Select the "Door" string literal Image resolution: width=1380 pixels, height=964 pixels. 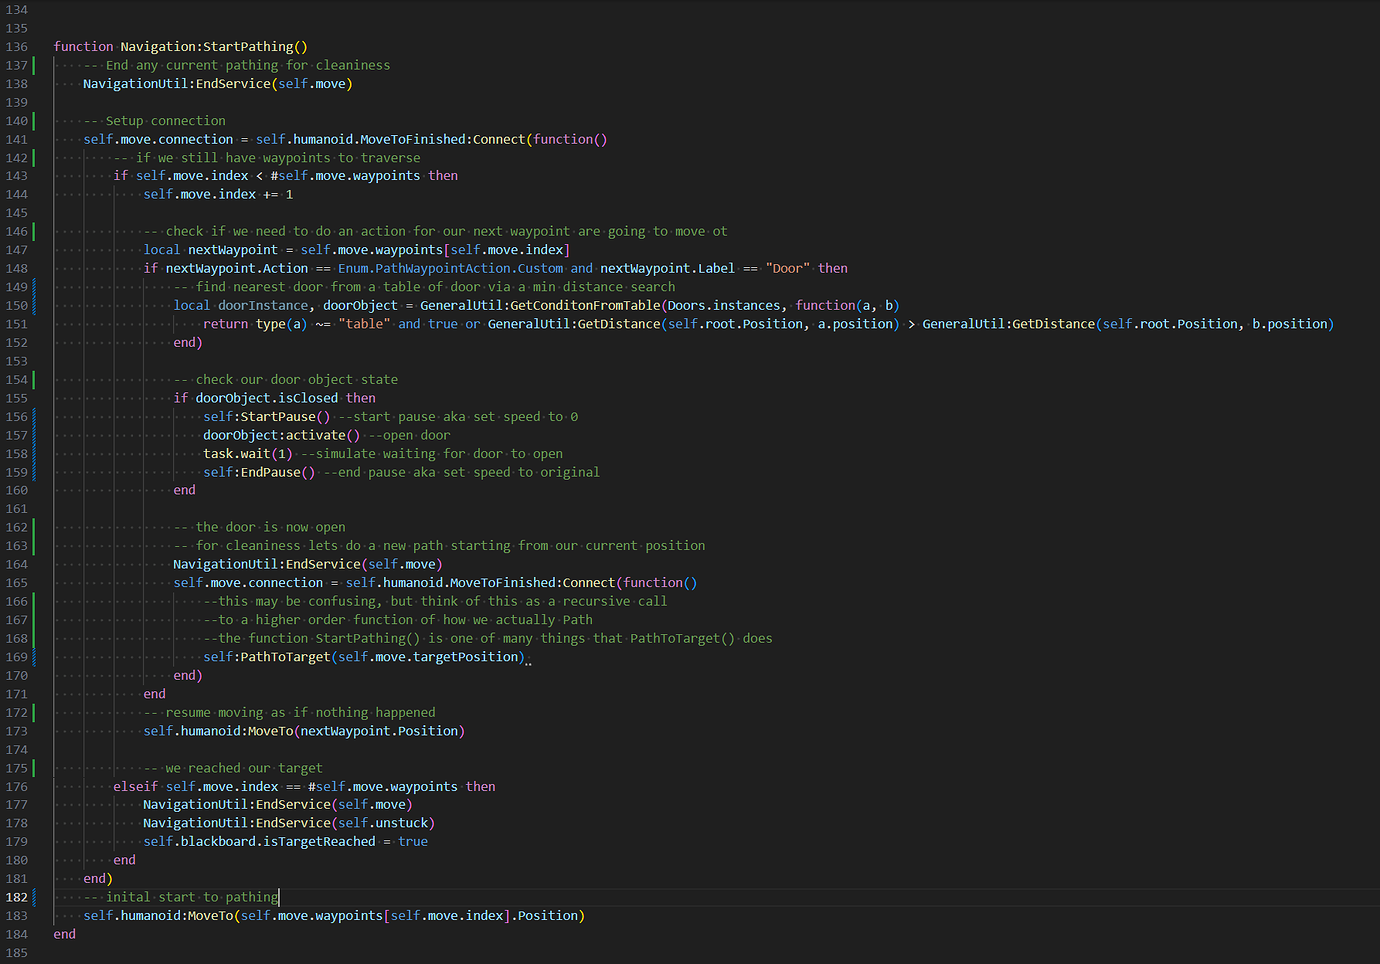(788, 268)
